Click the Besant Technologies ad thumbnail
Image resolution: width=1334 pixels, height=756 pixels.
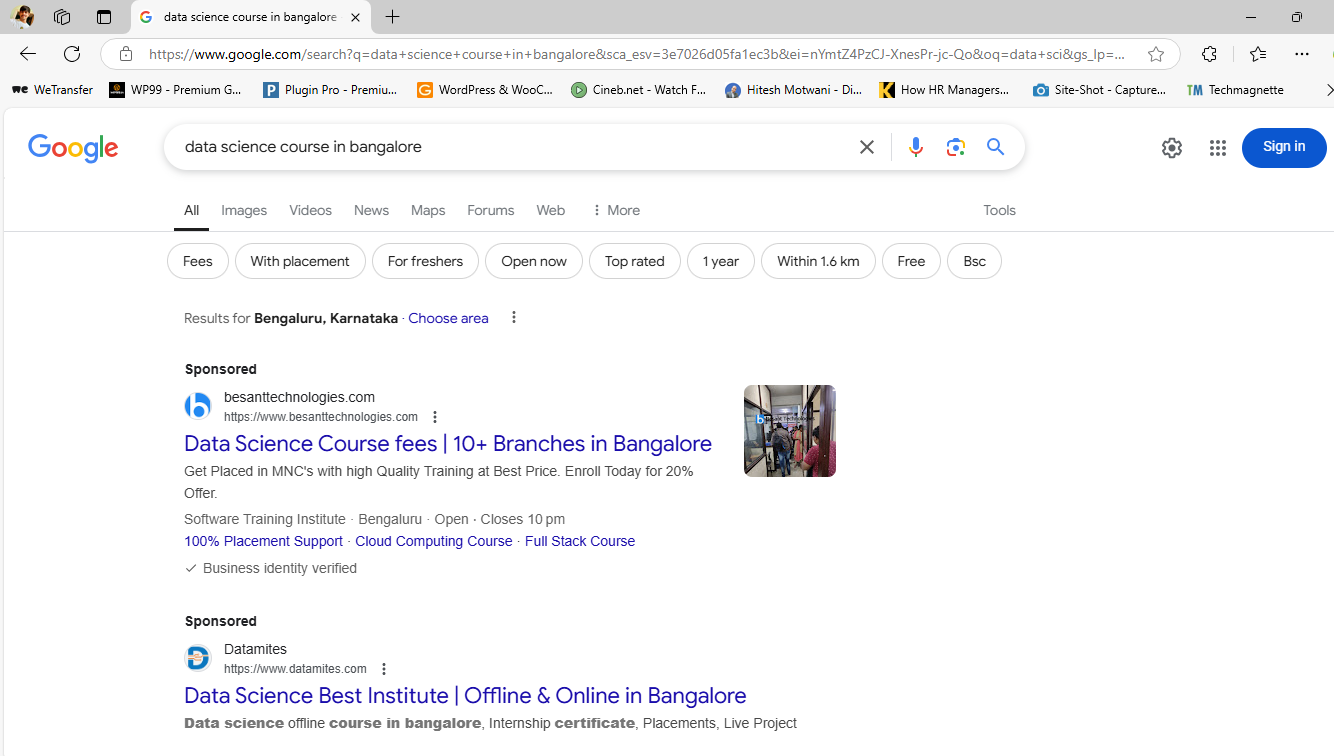point(789,431)
